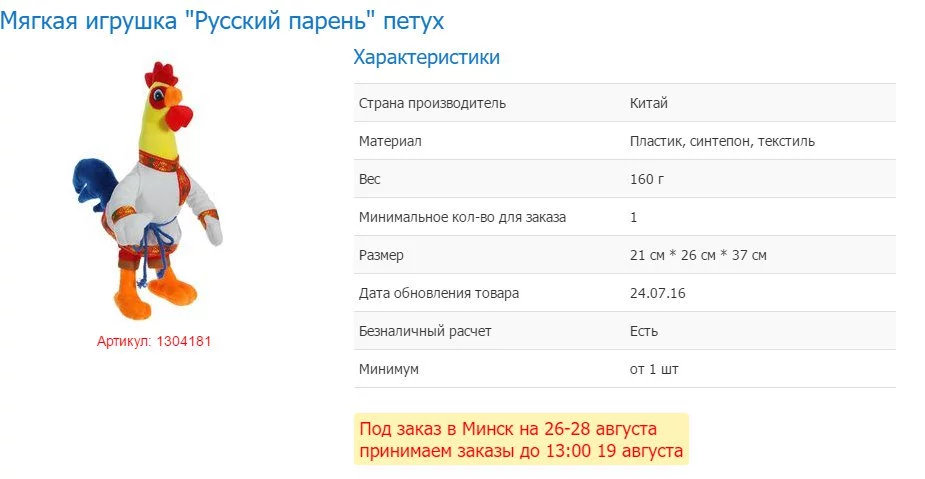Select the Минимум row label
925x479 pixels.
point(389,369)
